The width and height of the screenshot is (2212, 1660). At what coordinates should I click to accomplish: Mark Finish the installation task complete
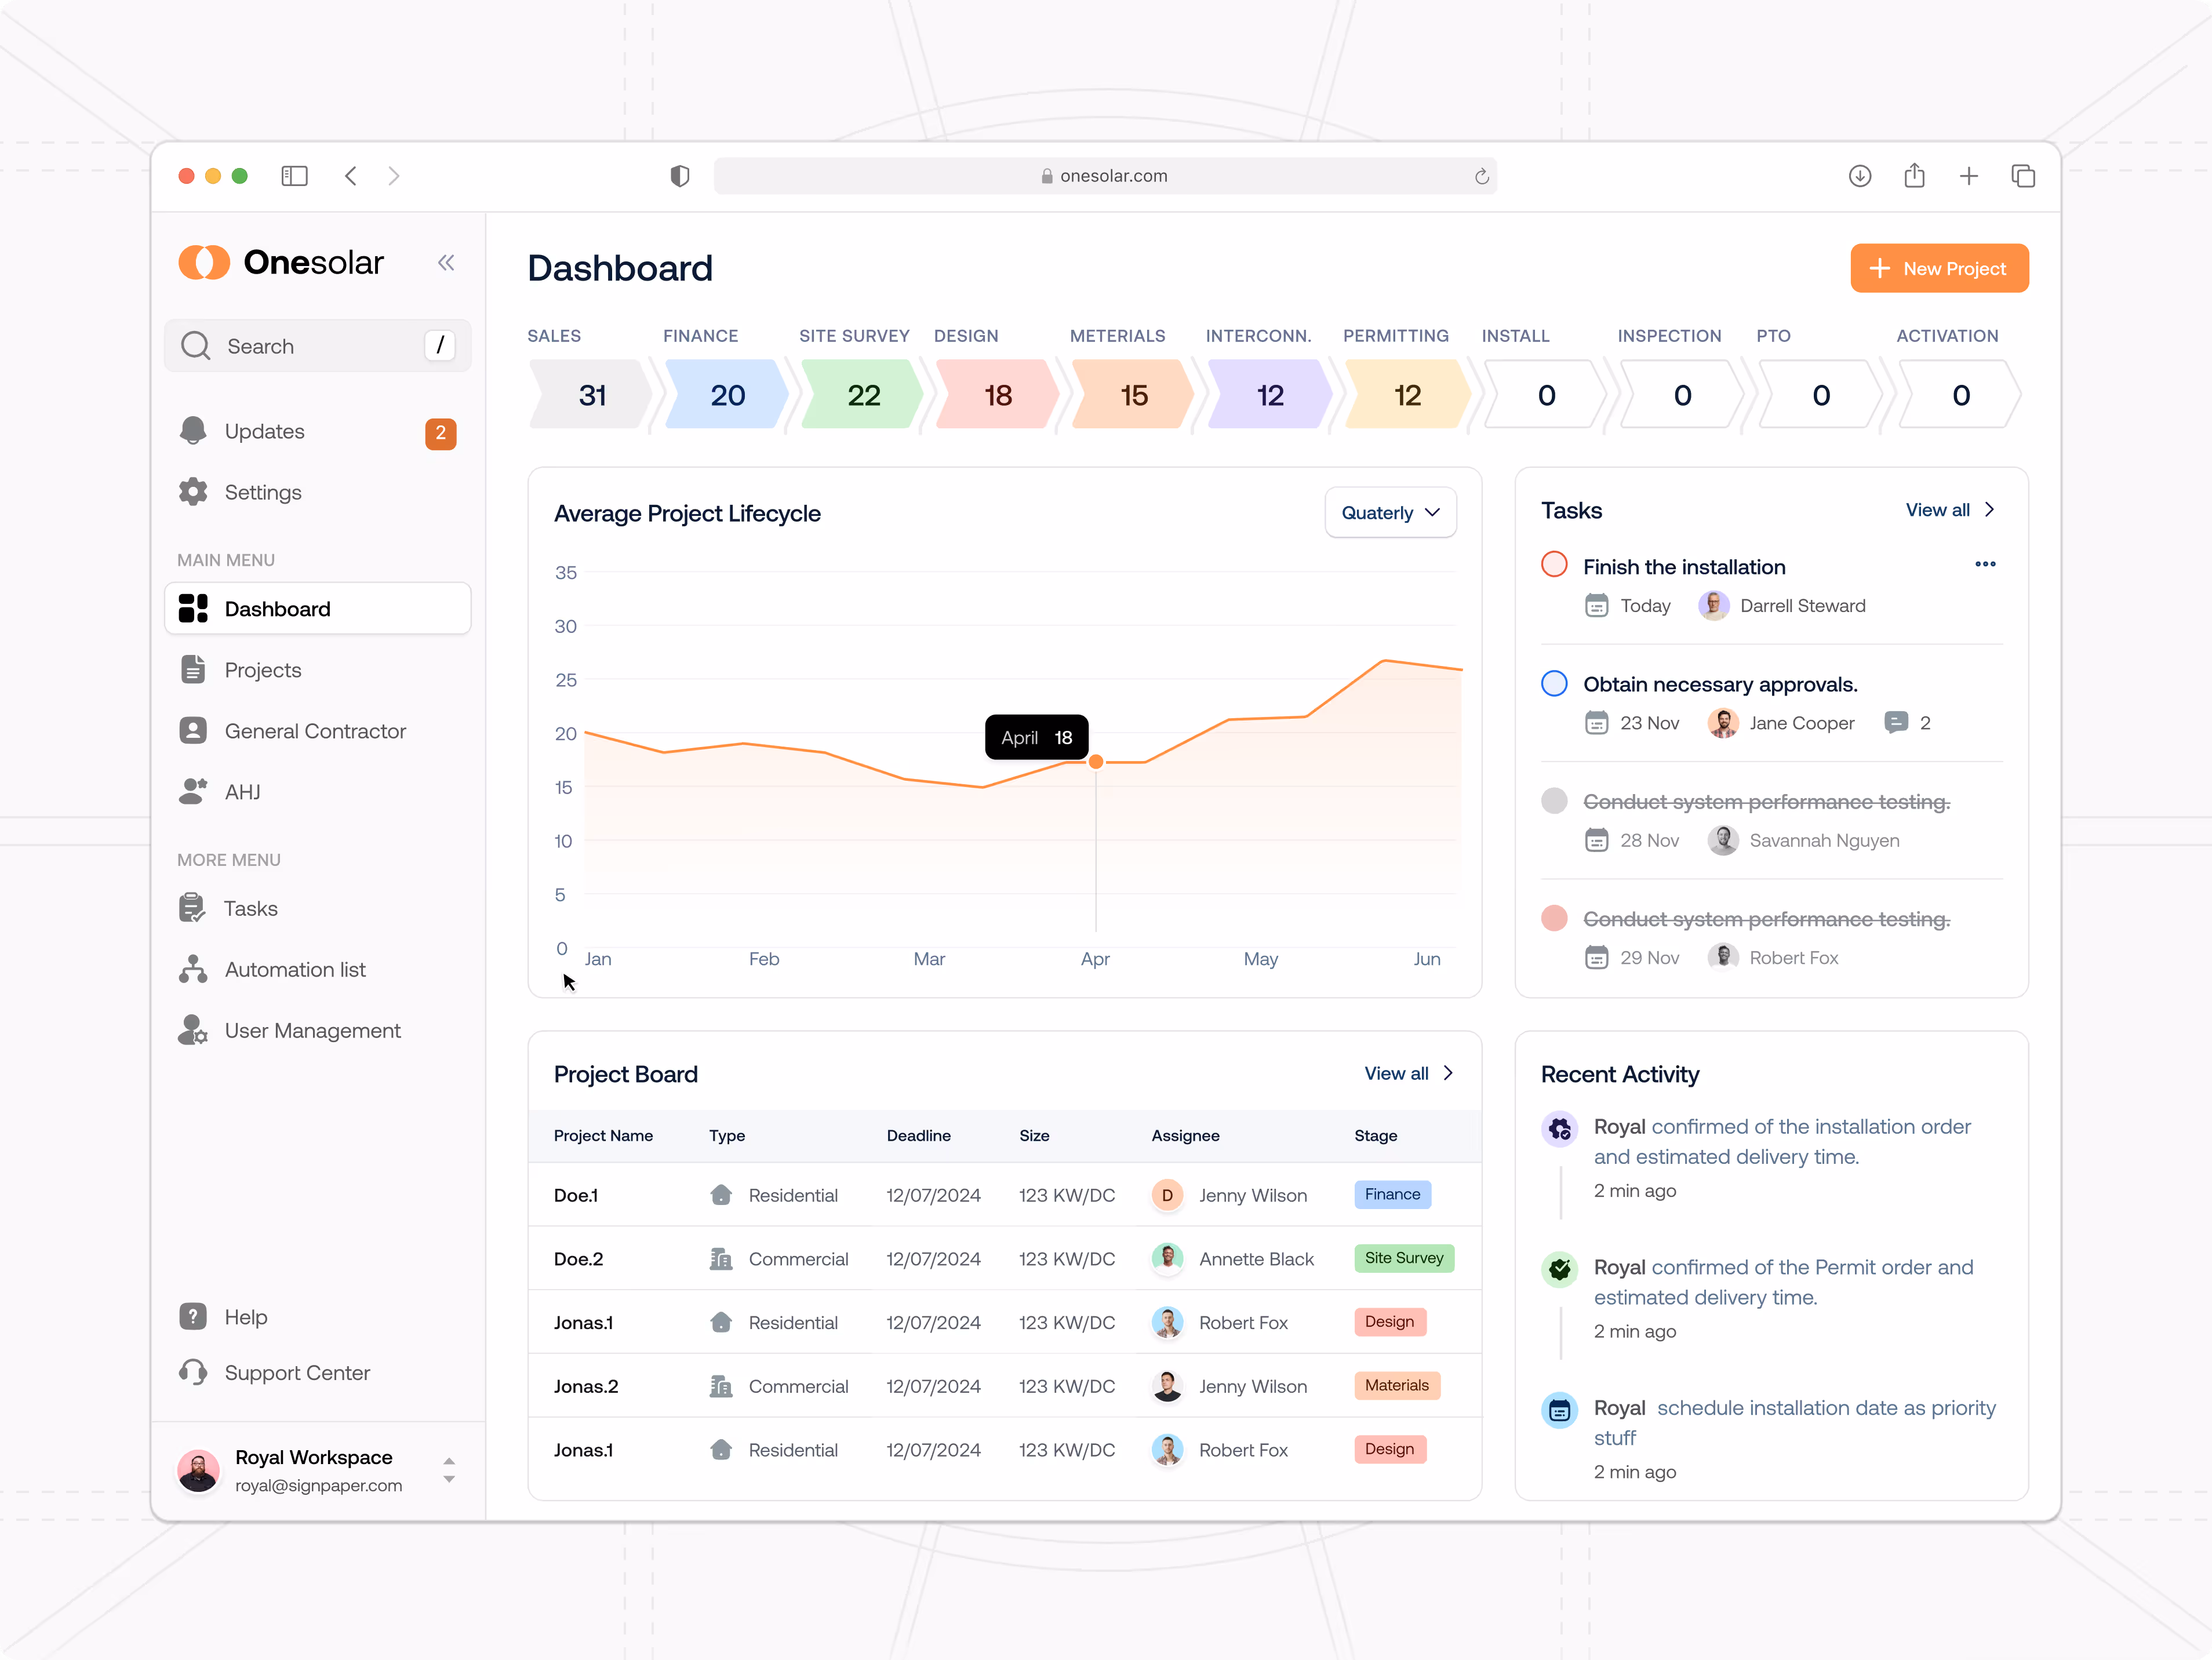click(1554, 565)
